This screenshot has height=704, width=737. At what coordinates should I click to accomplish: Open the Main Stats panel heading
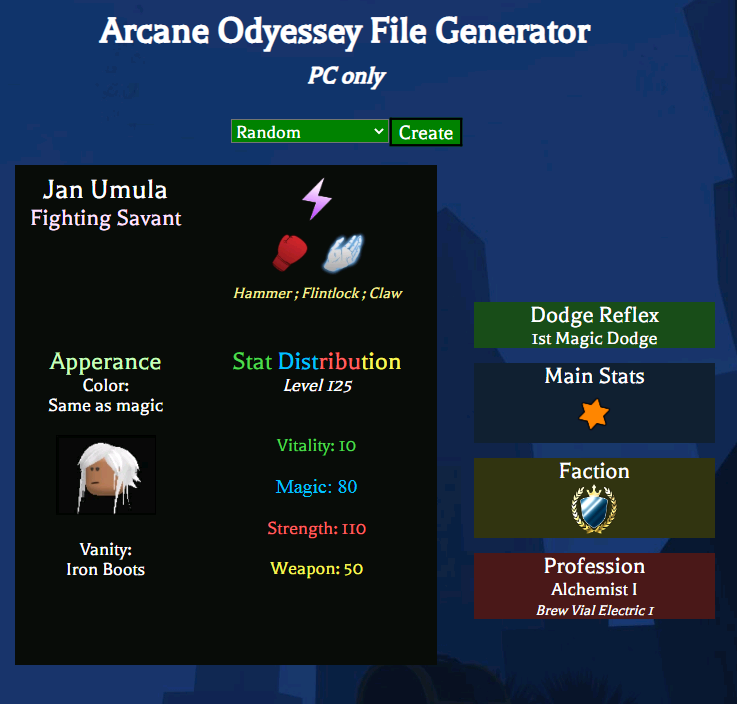(x=594, y=376)
